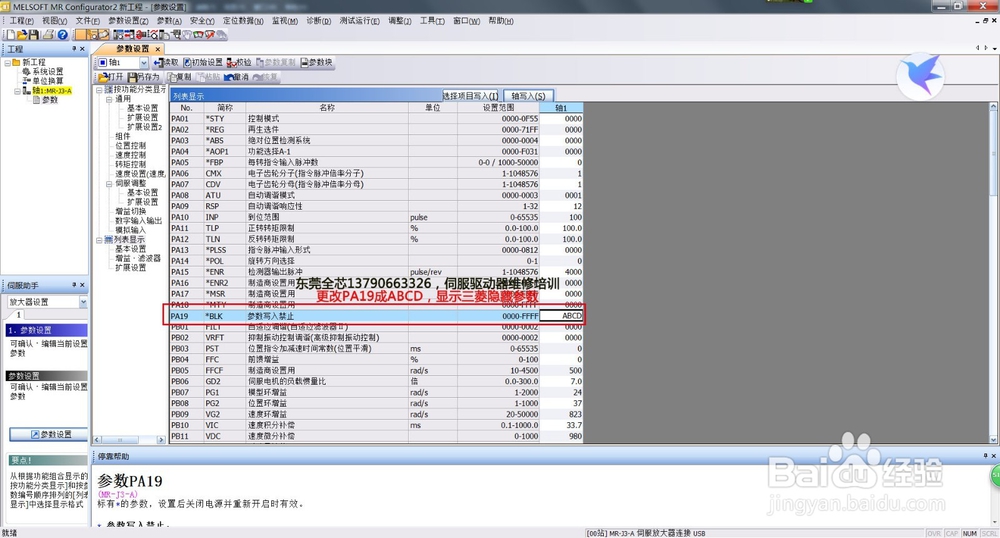The width and height of the screenshot is (1000, 538).
Task: Select 1. 参数设置 step in servo assistant
Action: pos(47,330)
